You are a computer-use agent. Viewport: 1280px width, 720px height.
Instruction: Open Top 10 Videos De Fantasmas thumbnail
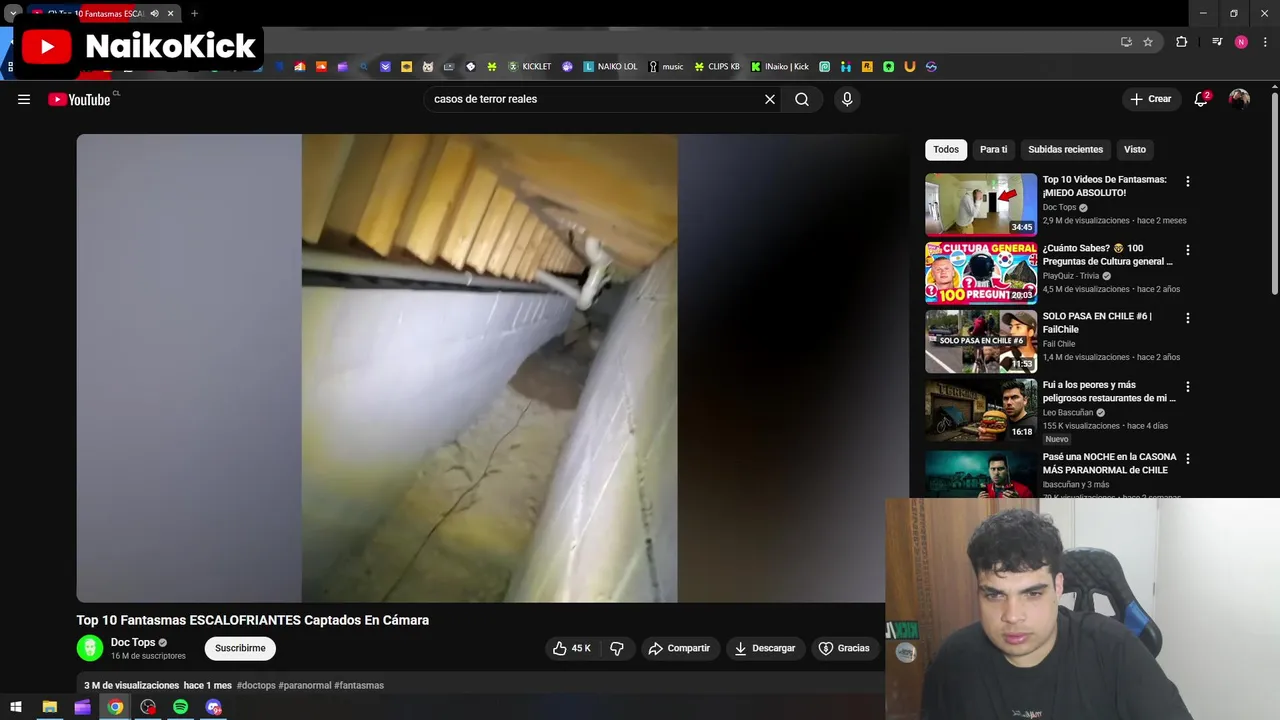click(x=981, y=205)
